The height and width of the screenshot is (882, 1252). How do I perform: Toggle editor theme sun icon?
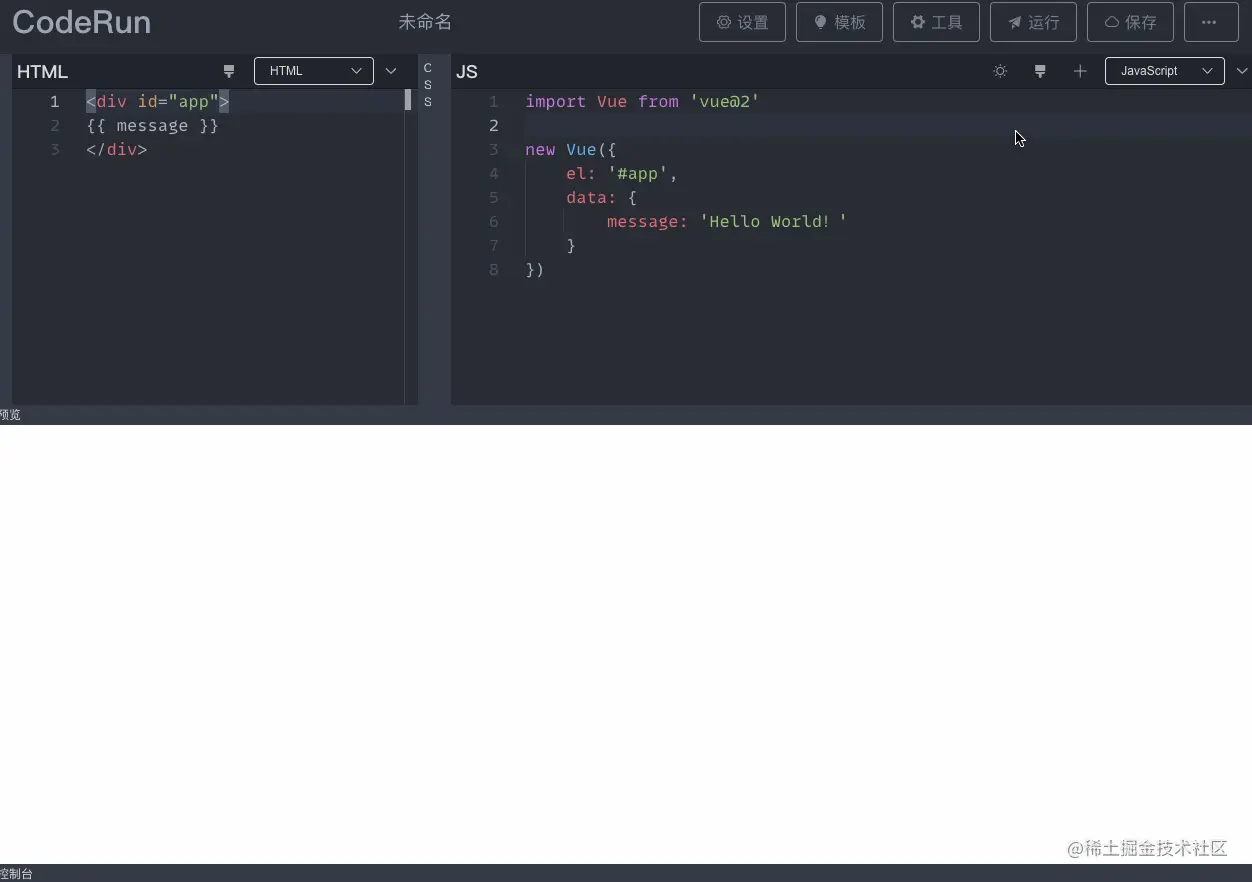(1000, 71)
